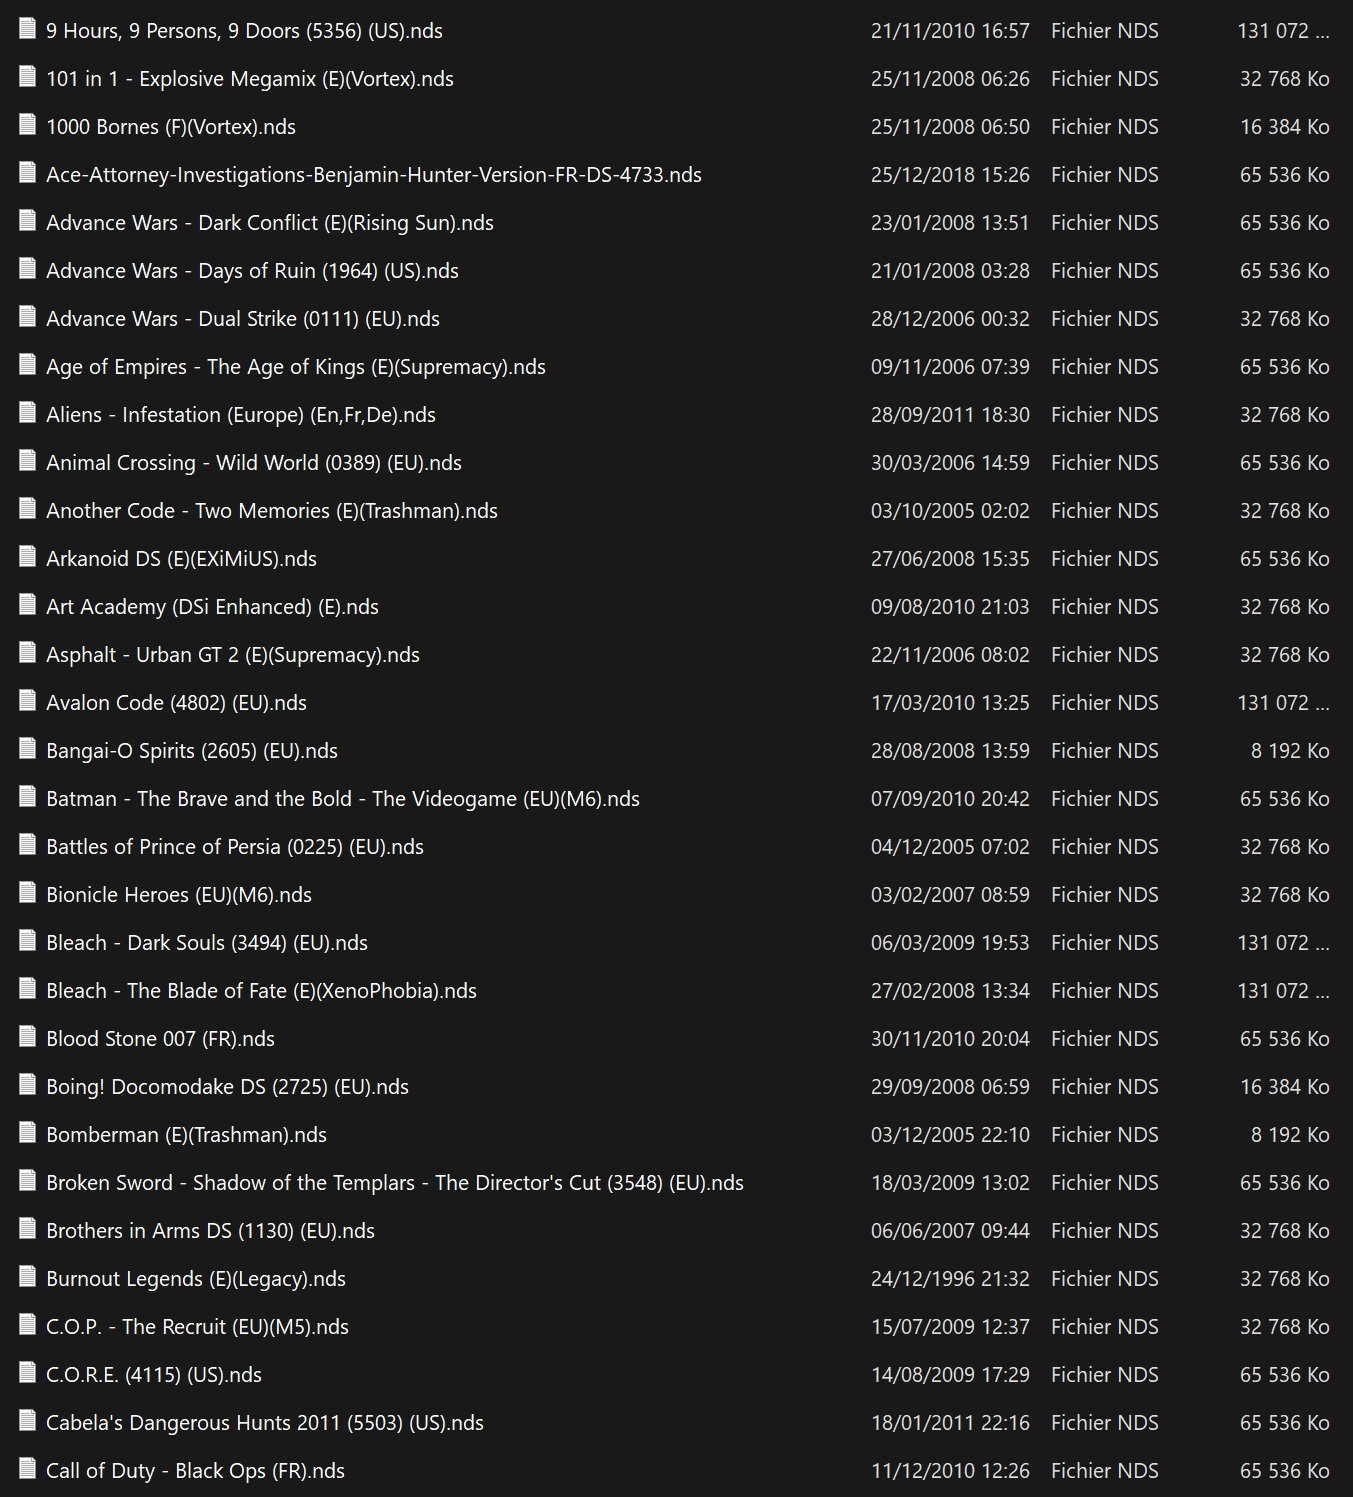Click the icon beside Batman - The Brave and the Bold
Image resolution: width=1353 pixels, height=1497 pixels.
(x=27, y=797)
